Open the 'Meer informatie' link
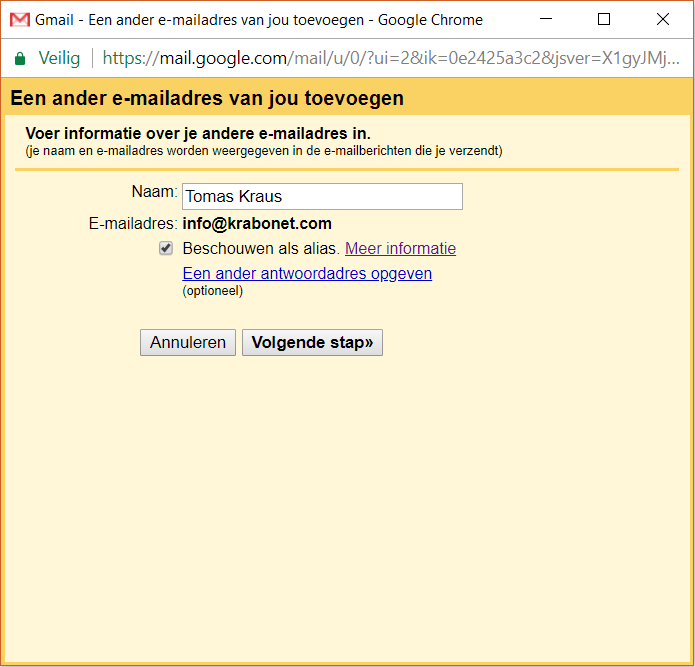This screenshot has width=695, height=667. 400,249
